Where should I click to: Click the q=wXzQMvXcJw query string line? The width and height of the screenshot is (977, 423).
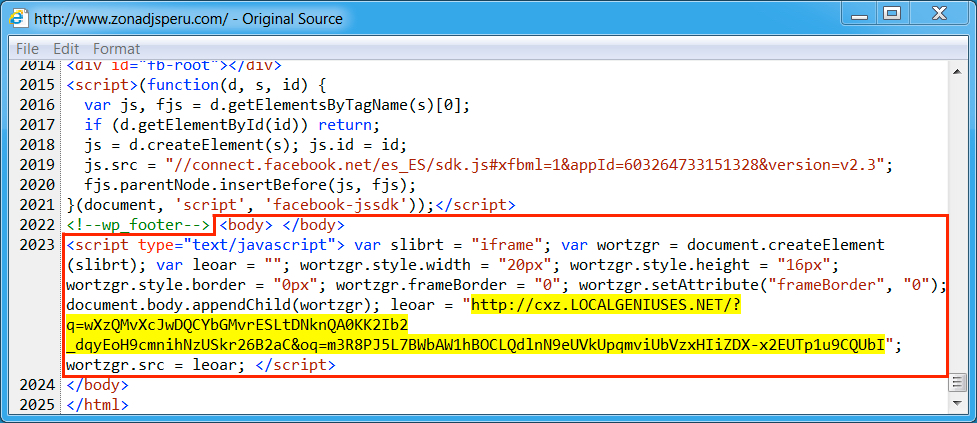(237, 325)
